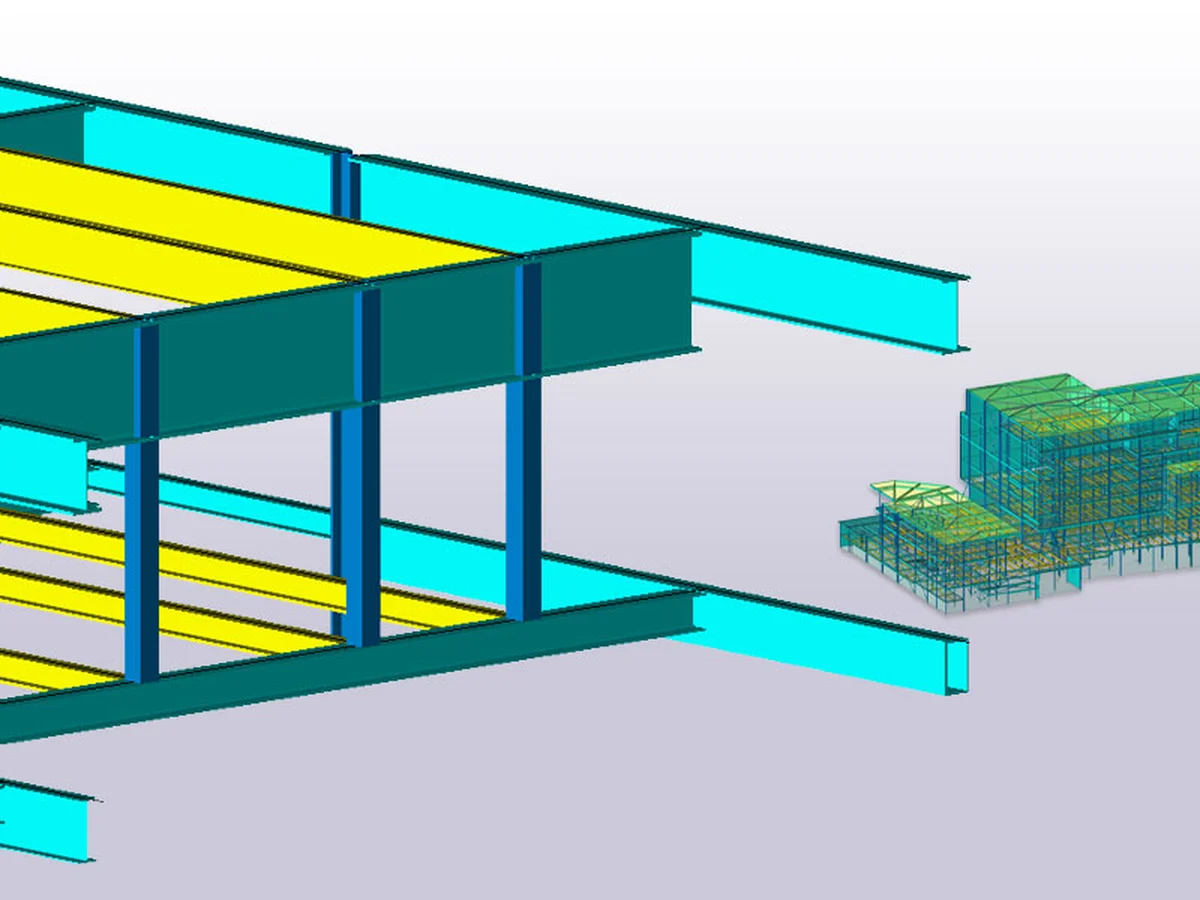Select the lower cyan beam extending right
1200x900 pixels.
pos(820,640)
